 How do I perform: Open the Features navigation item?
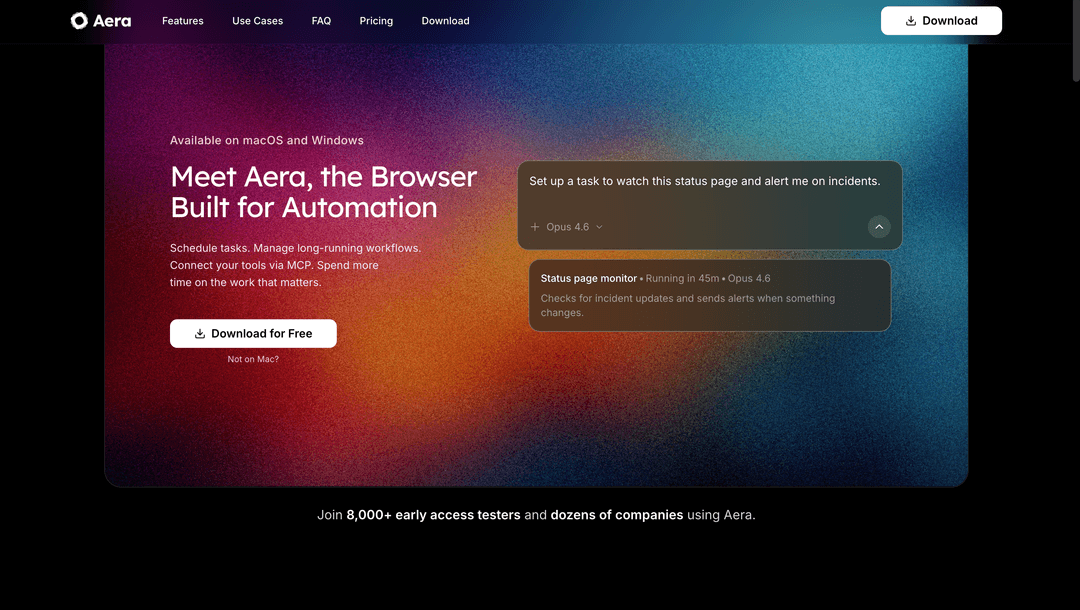tap(182, 20)
